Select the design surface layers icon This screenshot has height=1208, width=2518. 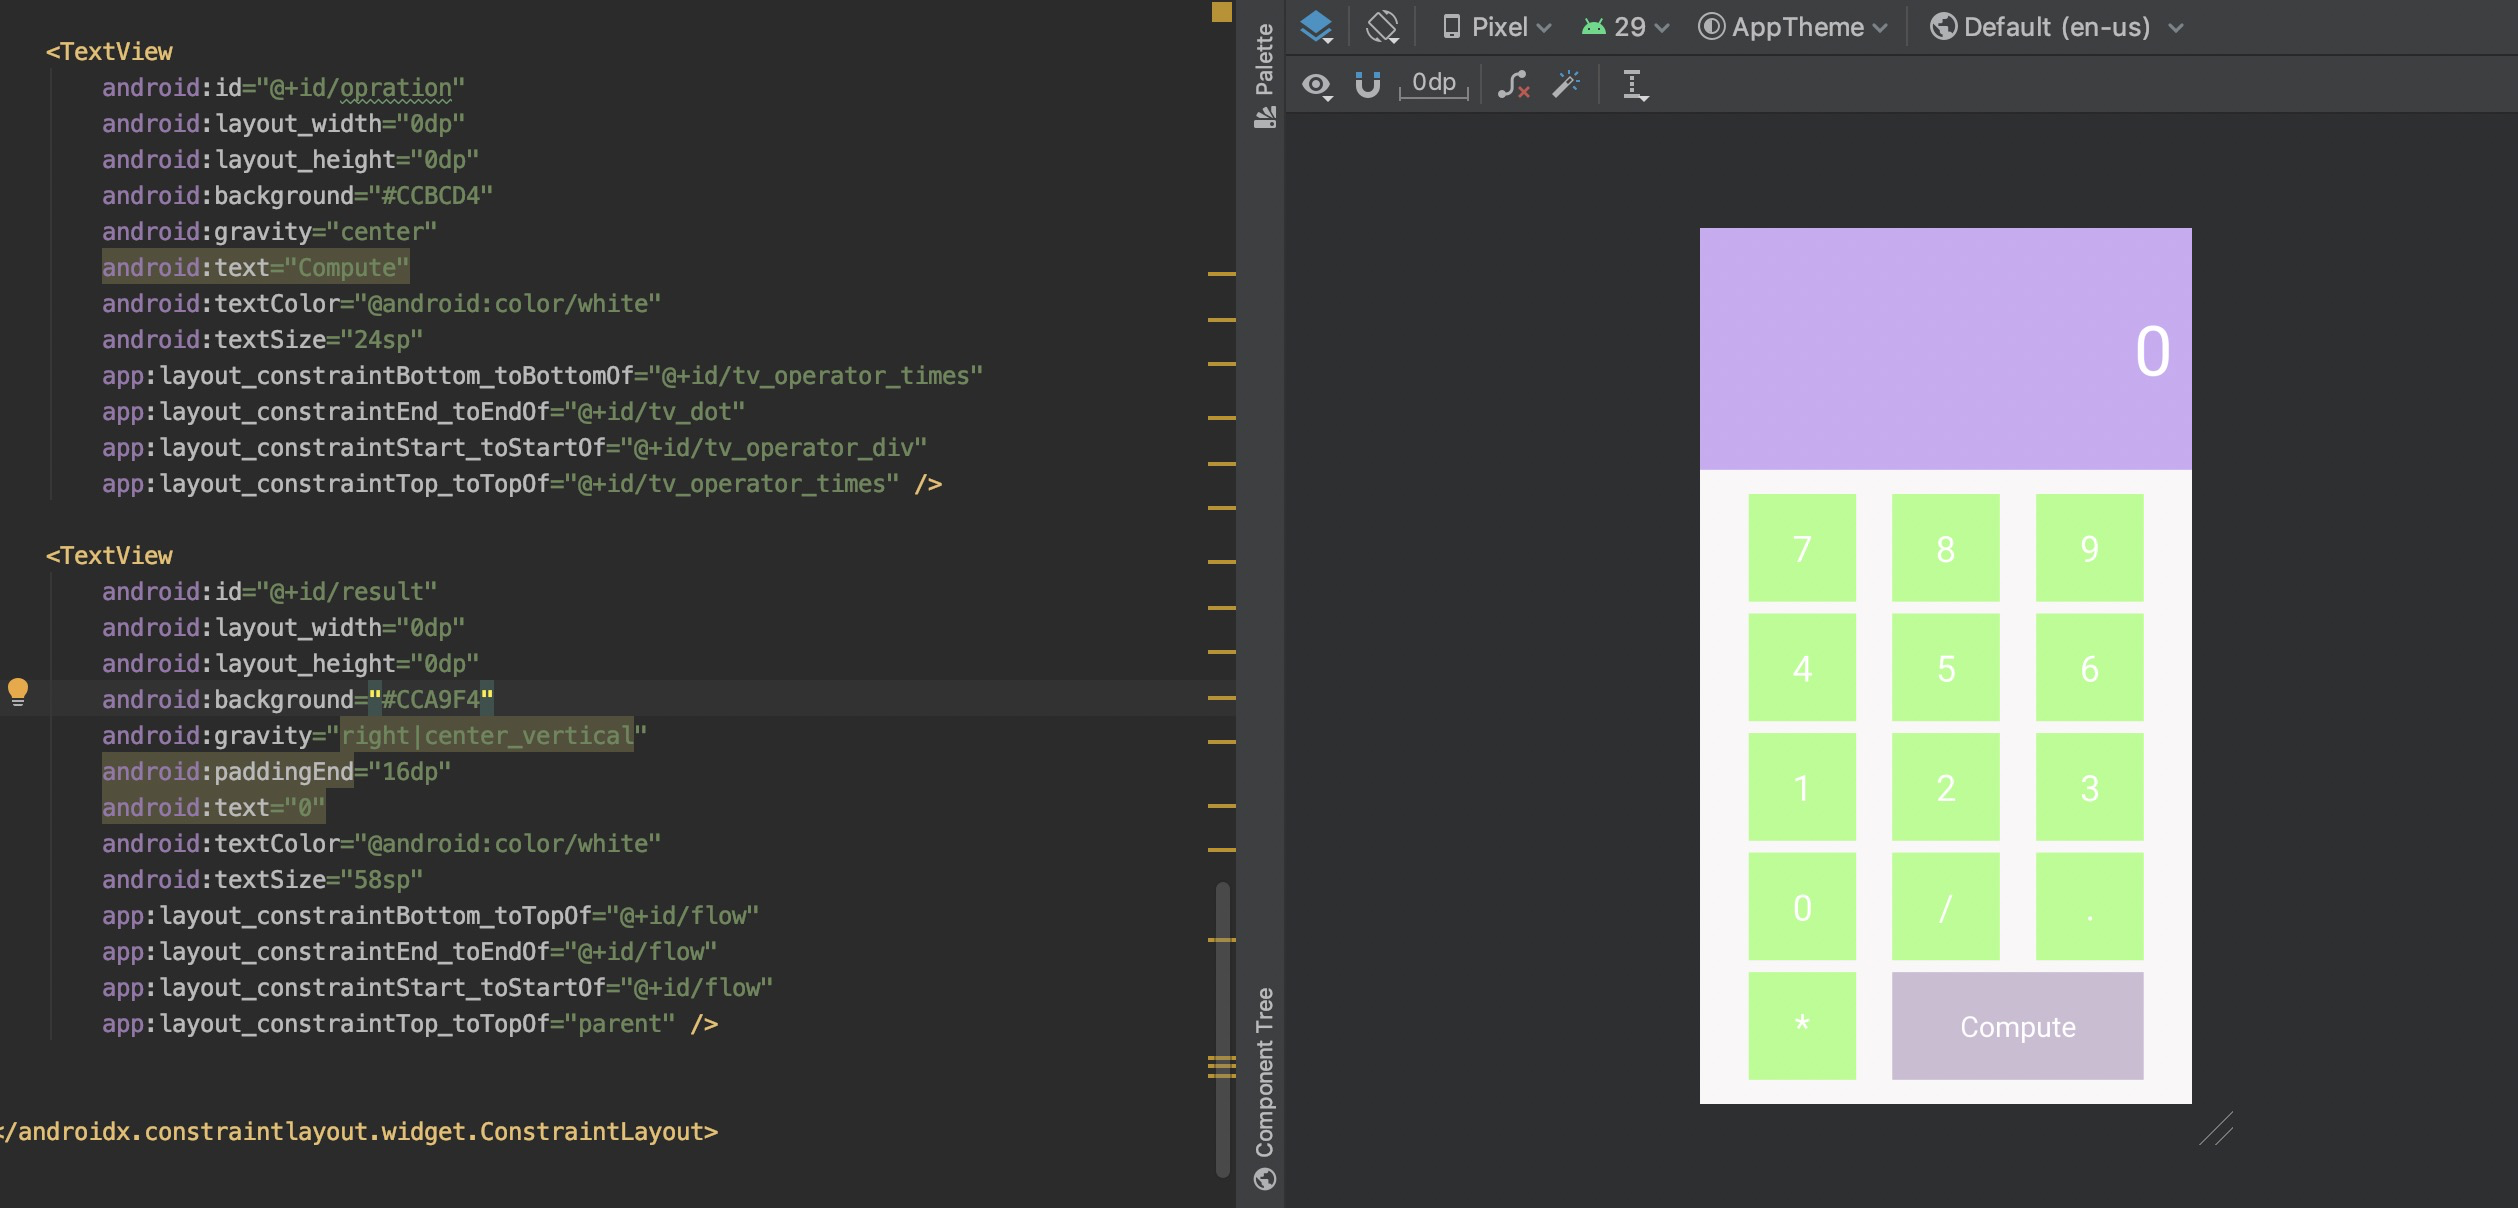[x=1318, y=27]
